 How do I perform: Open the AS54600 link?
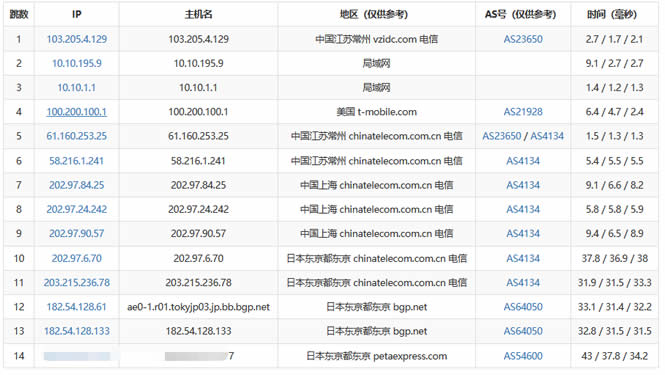523,356
